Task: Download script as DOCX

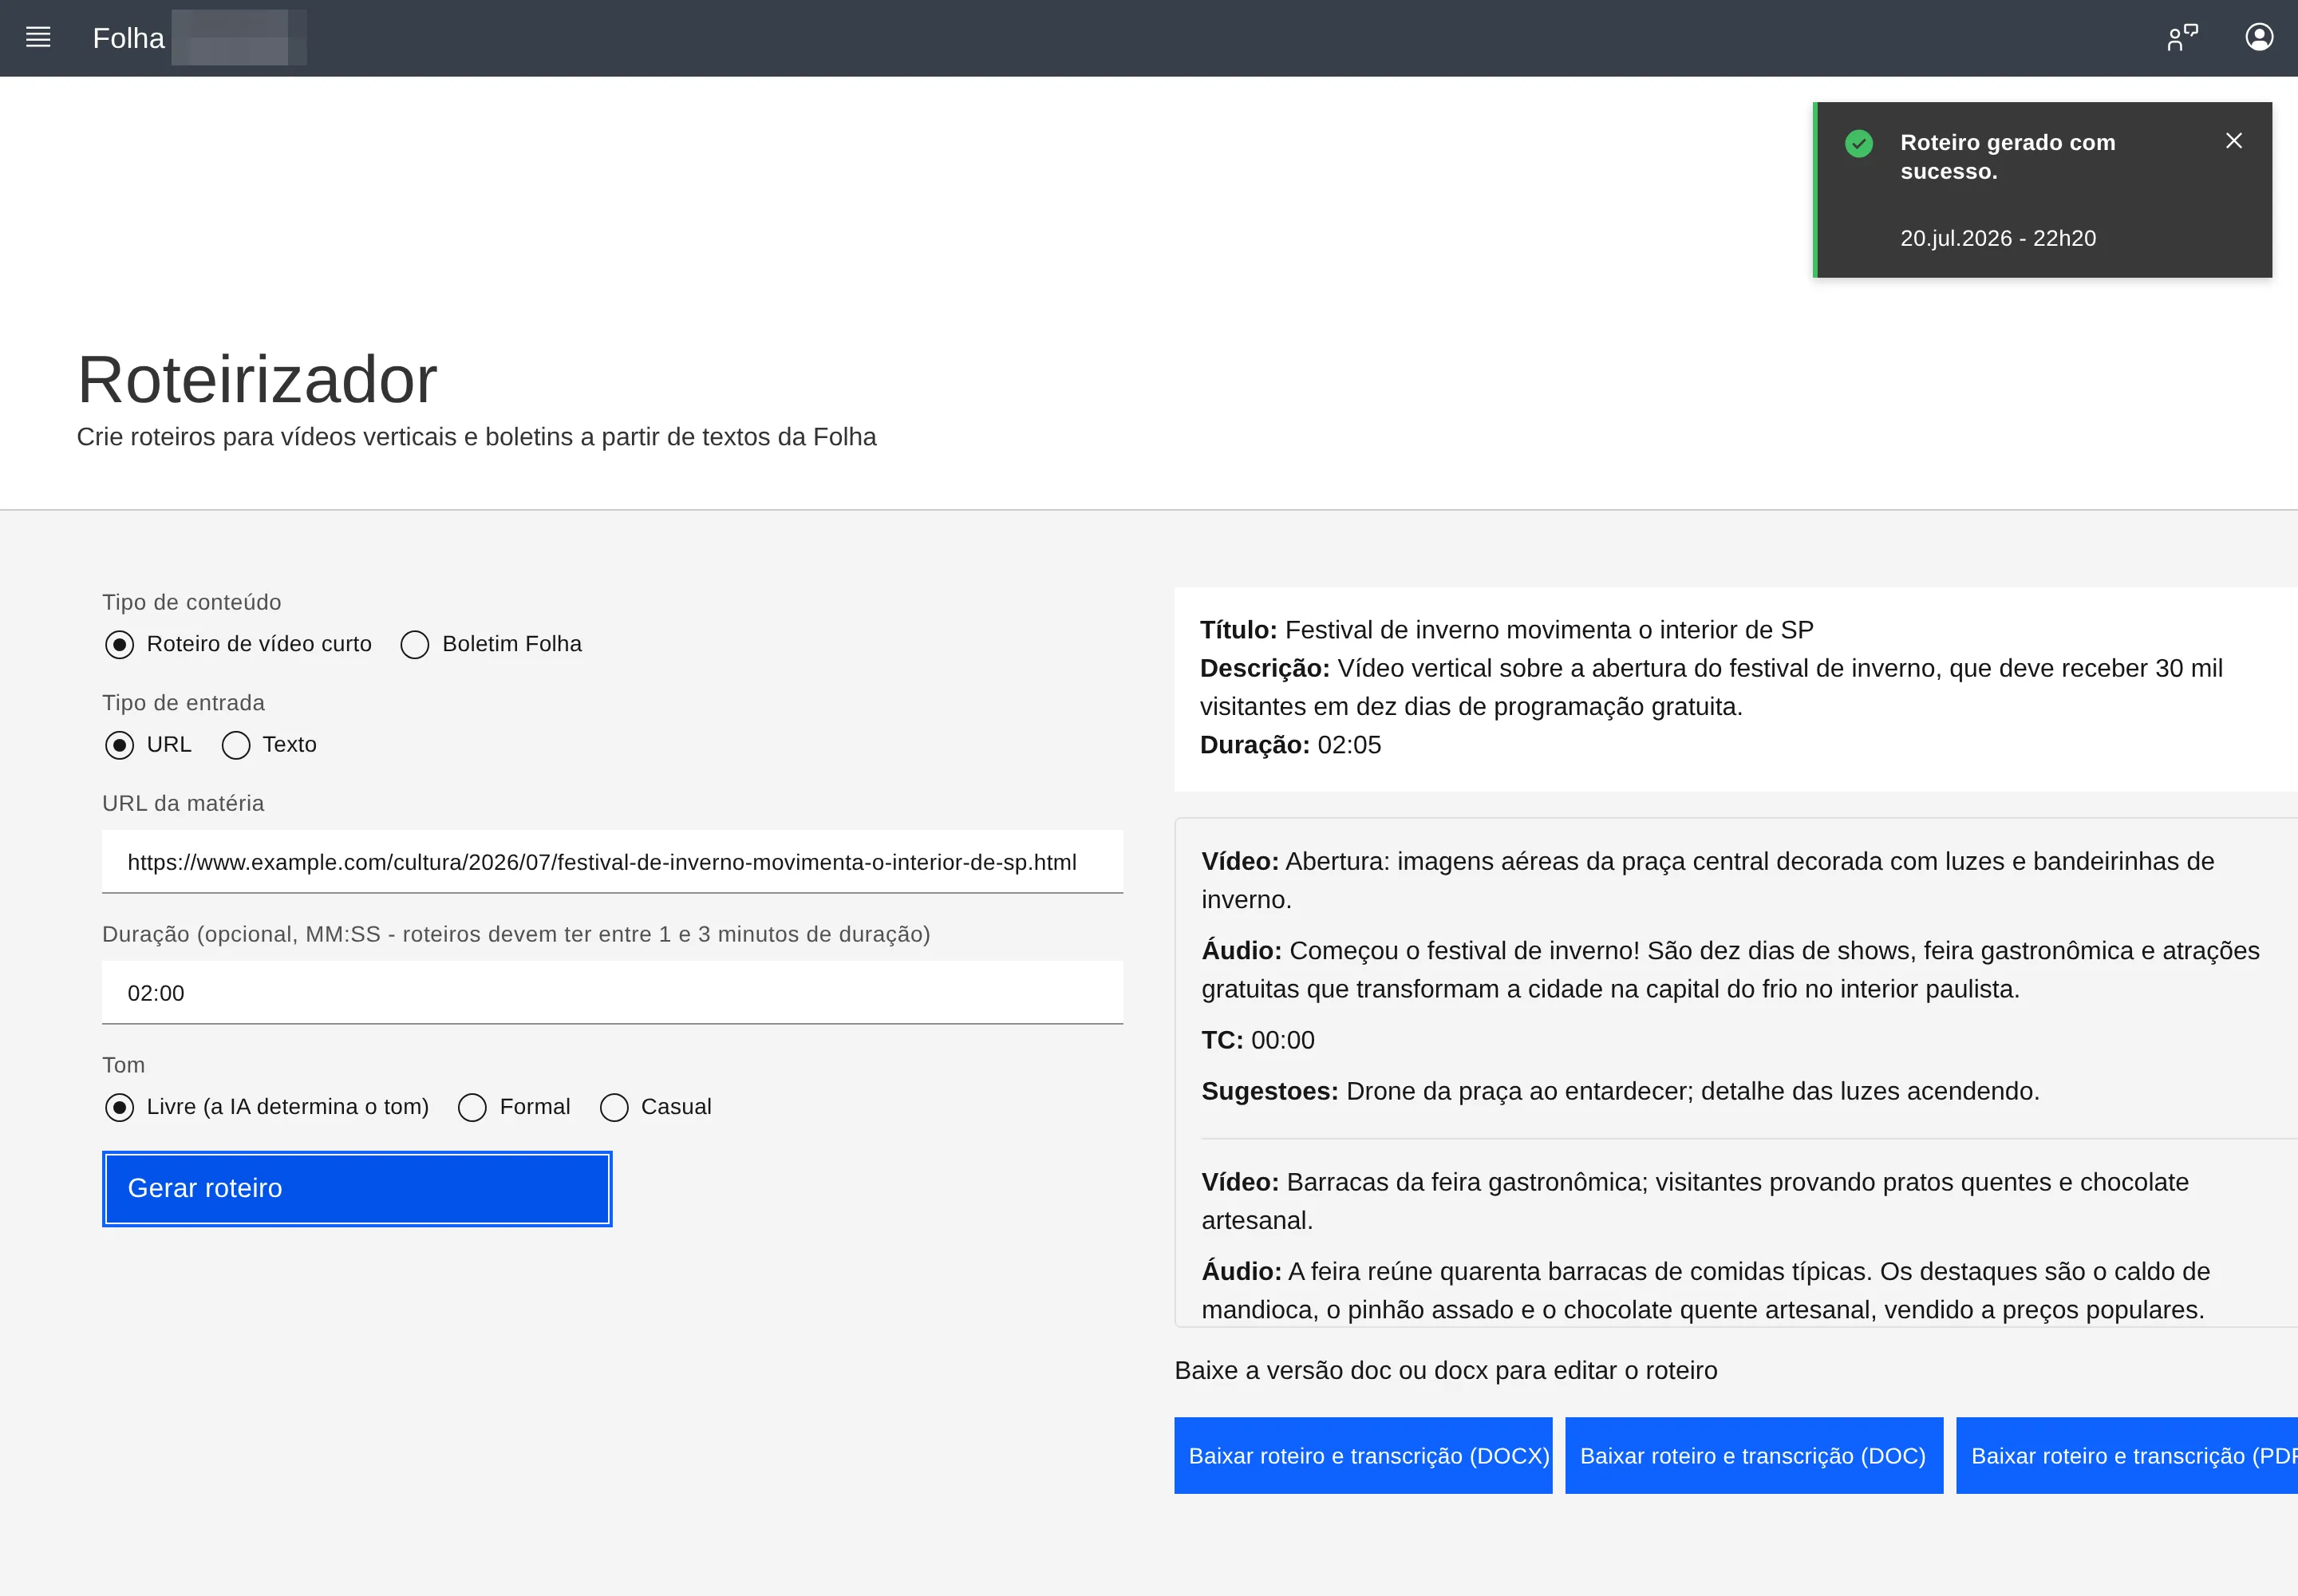Action: coord(1363,1455)
